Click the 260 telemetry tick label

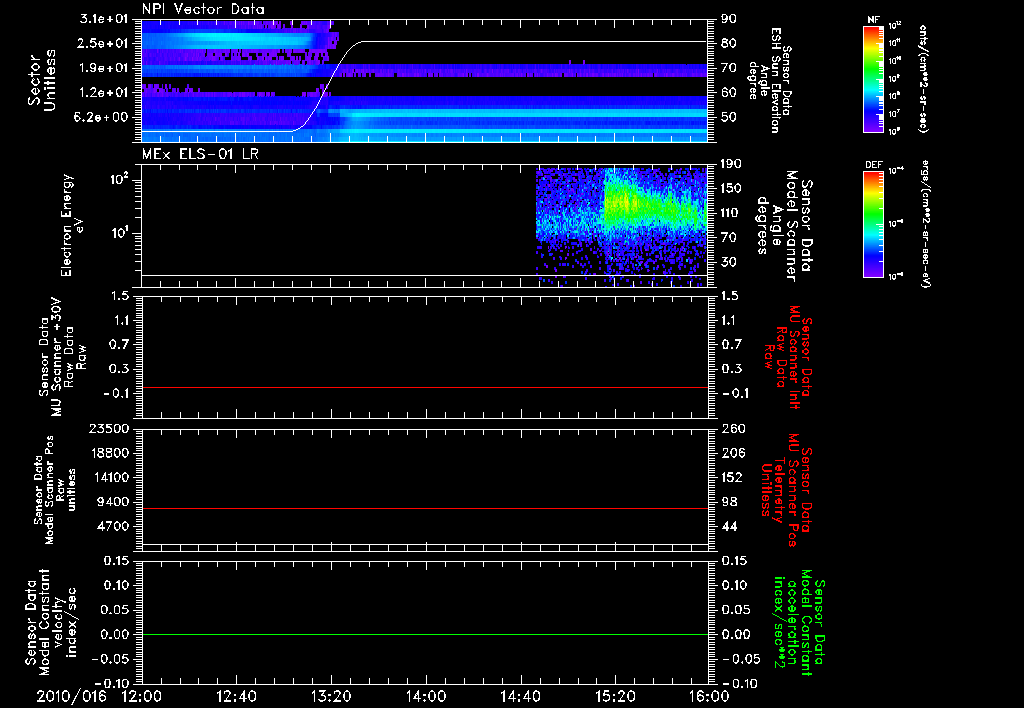(732, 429)
